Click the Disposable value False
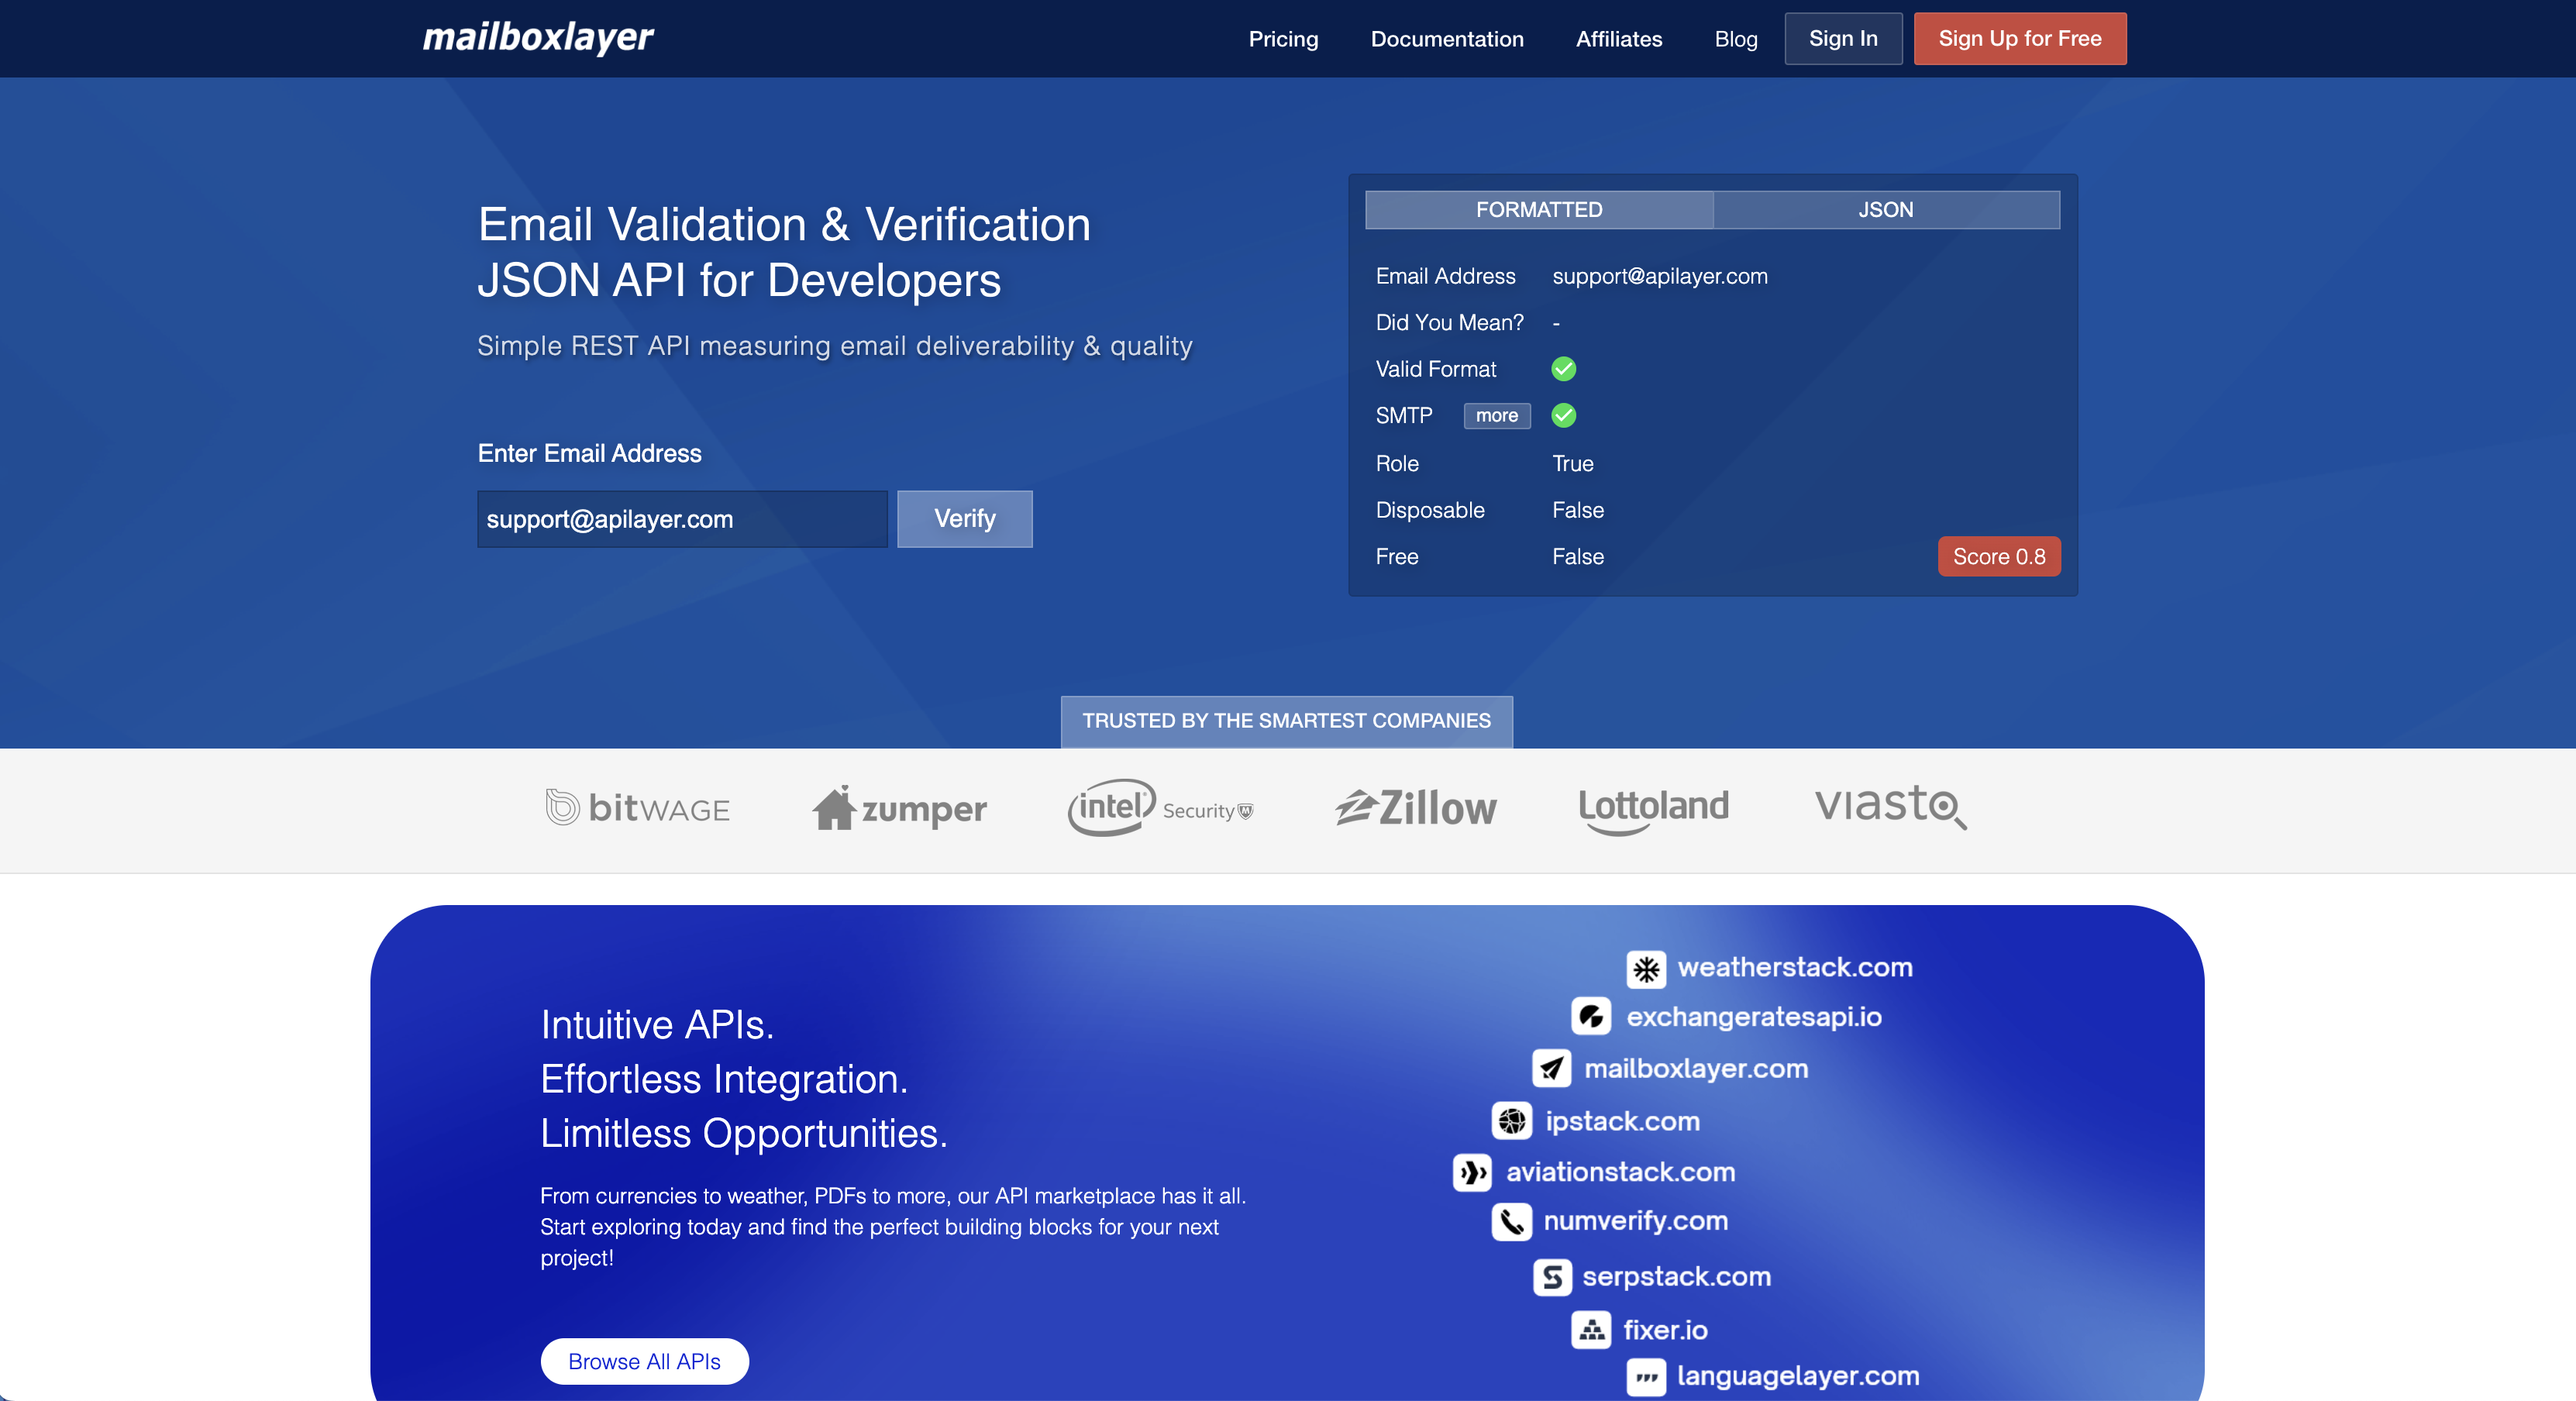Image resolution: width=2576 pixels, height=1401 pixels. pyautogui.click(x=1577, y=510)
